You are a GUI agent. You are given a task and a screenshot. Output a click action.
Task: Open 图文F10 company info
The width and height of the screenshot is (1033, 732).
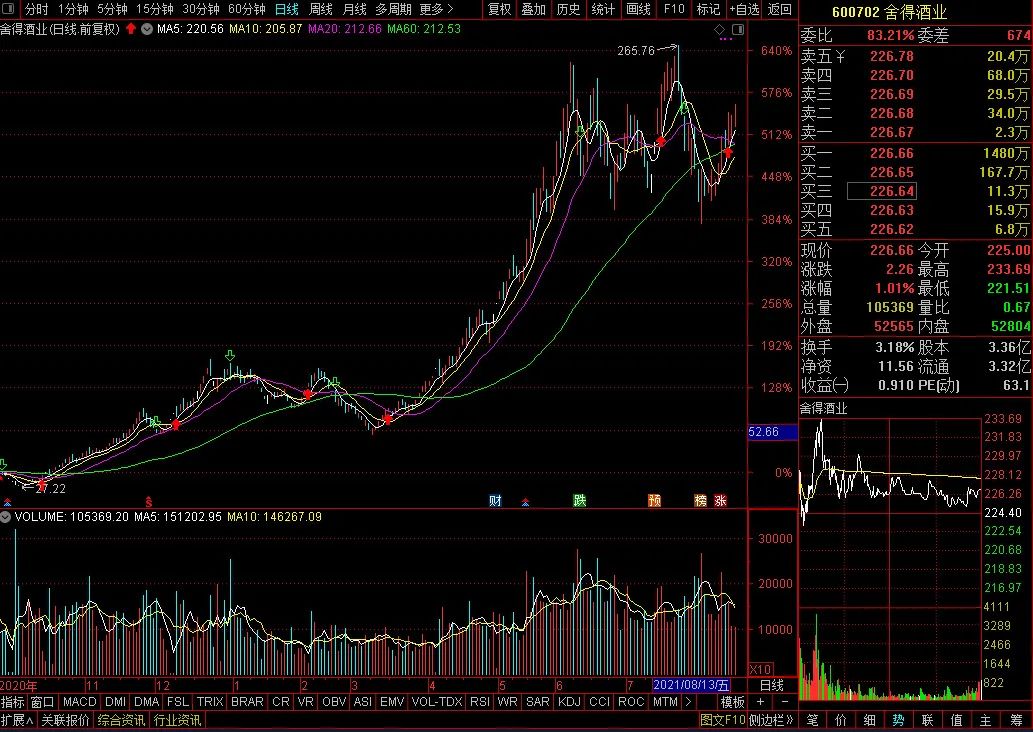722,720
